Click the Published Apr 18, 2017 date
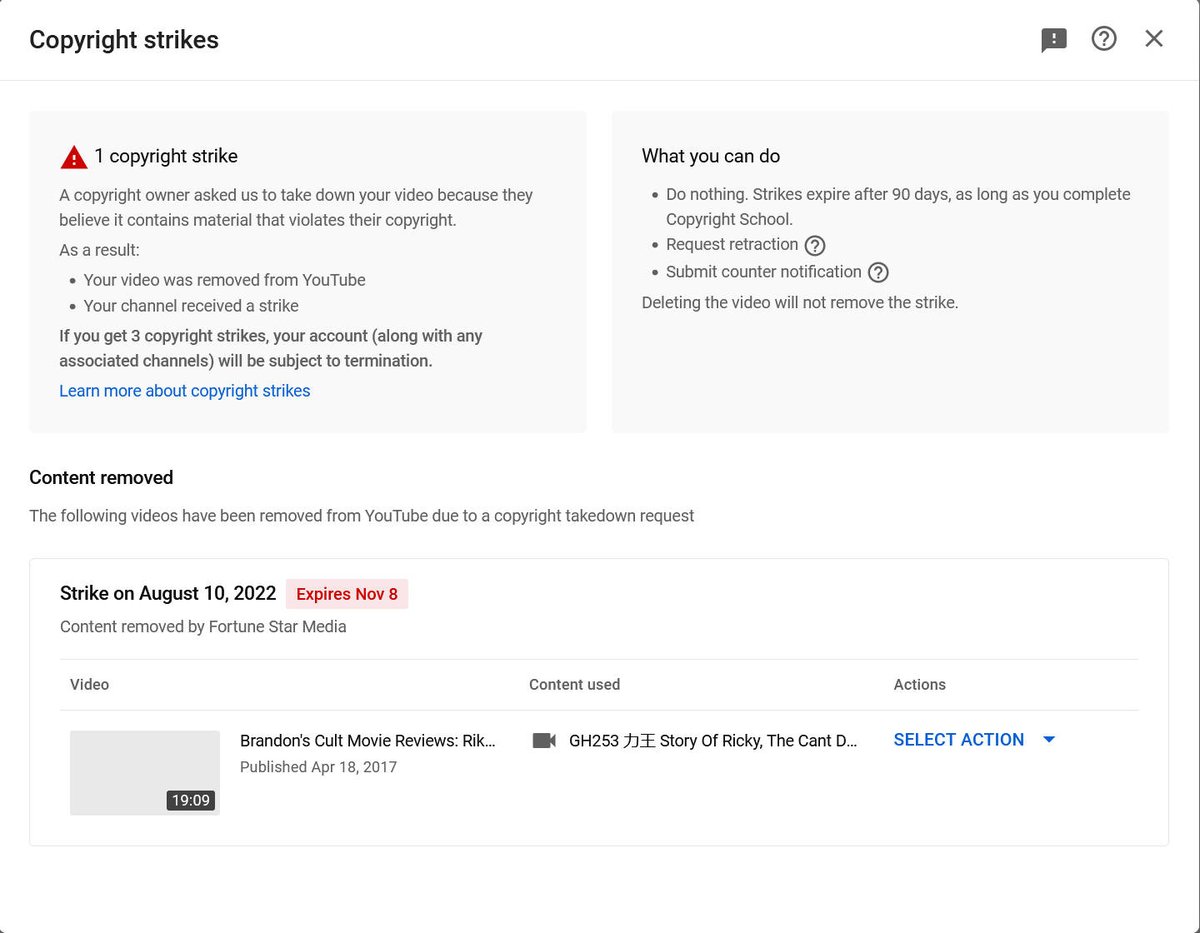Viewport: 1200px width, 933px height. point(318,767)
